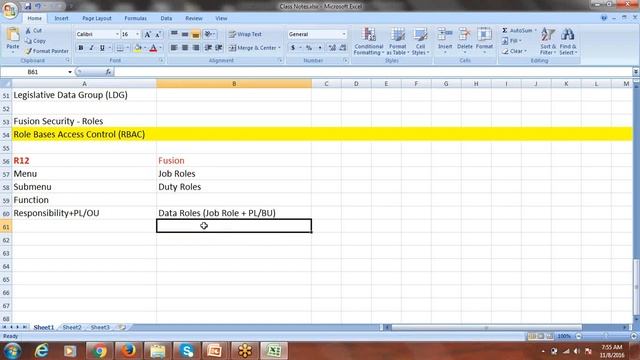640x360 pixels.
Task: Open the General number format dropdown
Action: [344, 34]
